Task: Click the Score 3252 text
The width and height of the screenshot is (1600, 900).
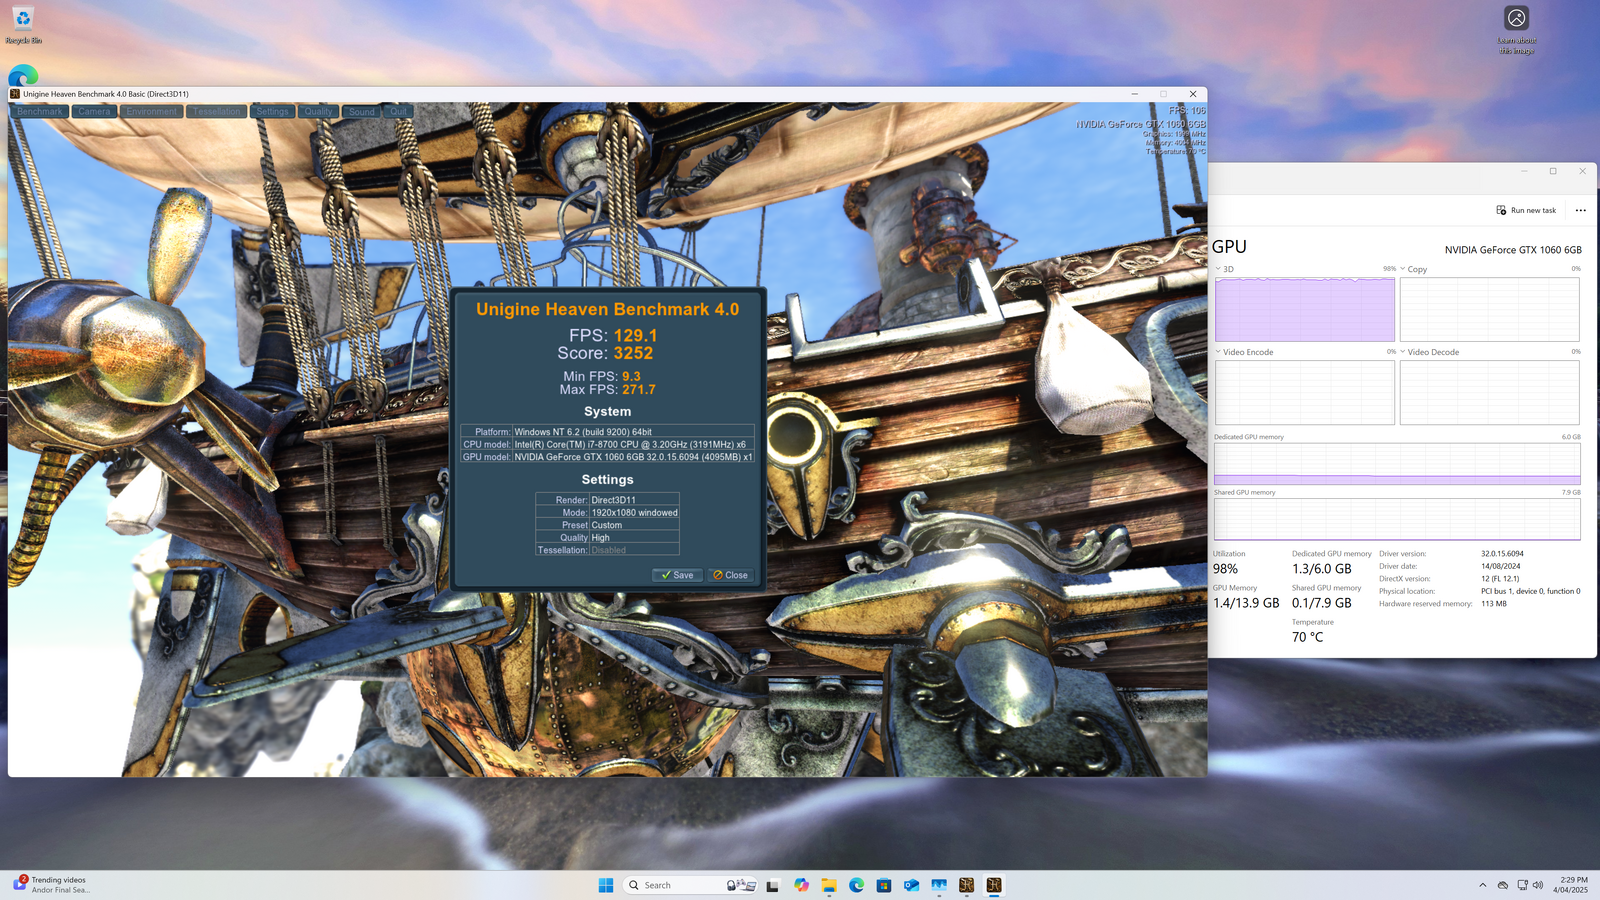Action: pyautogui.click(x=605, y=353)
